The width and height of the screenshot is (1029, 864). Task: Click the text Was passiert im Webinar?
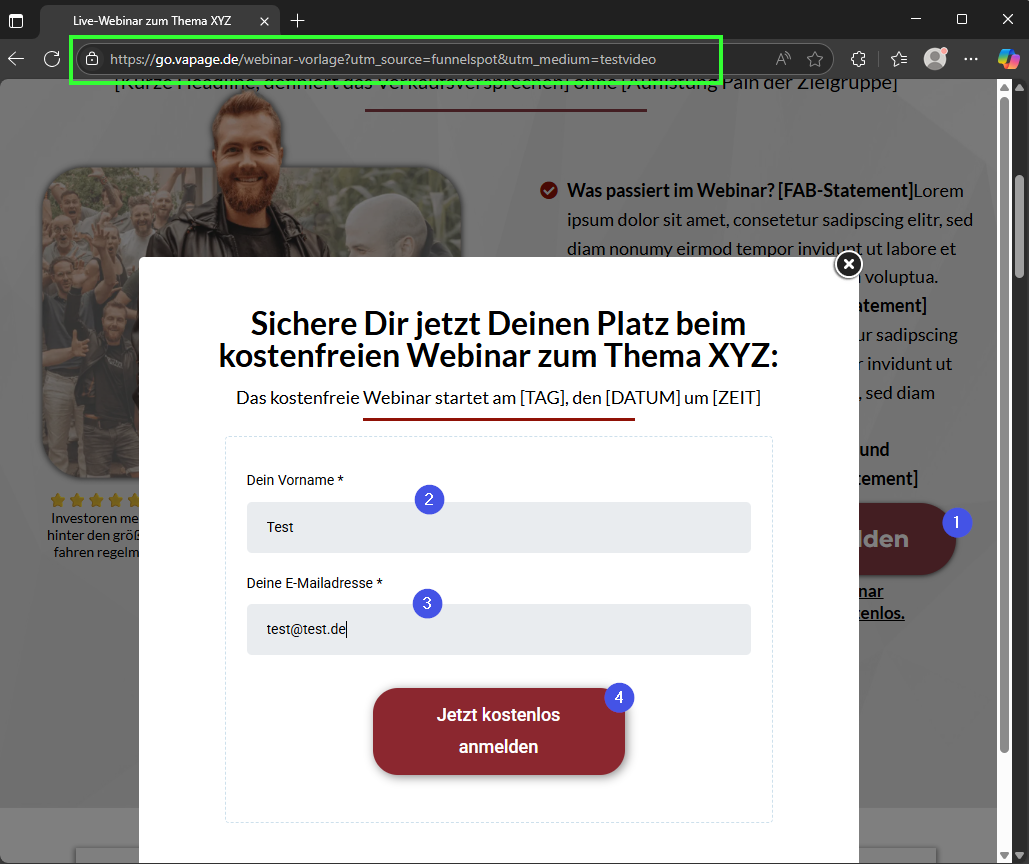[670, 191]
